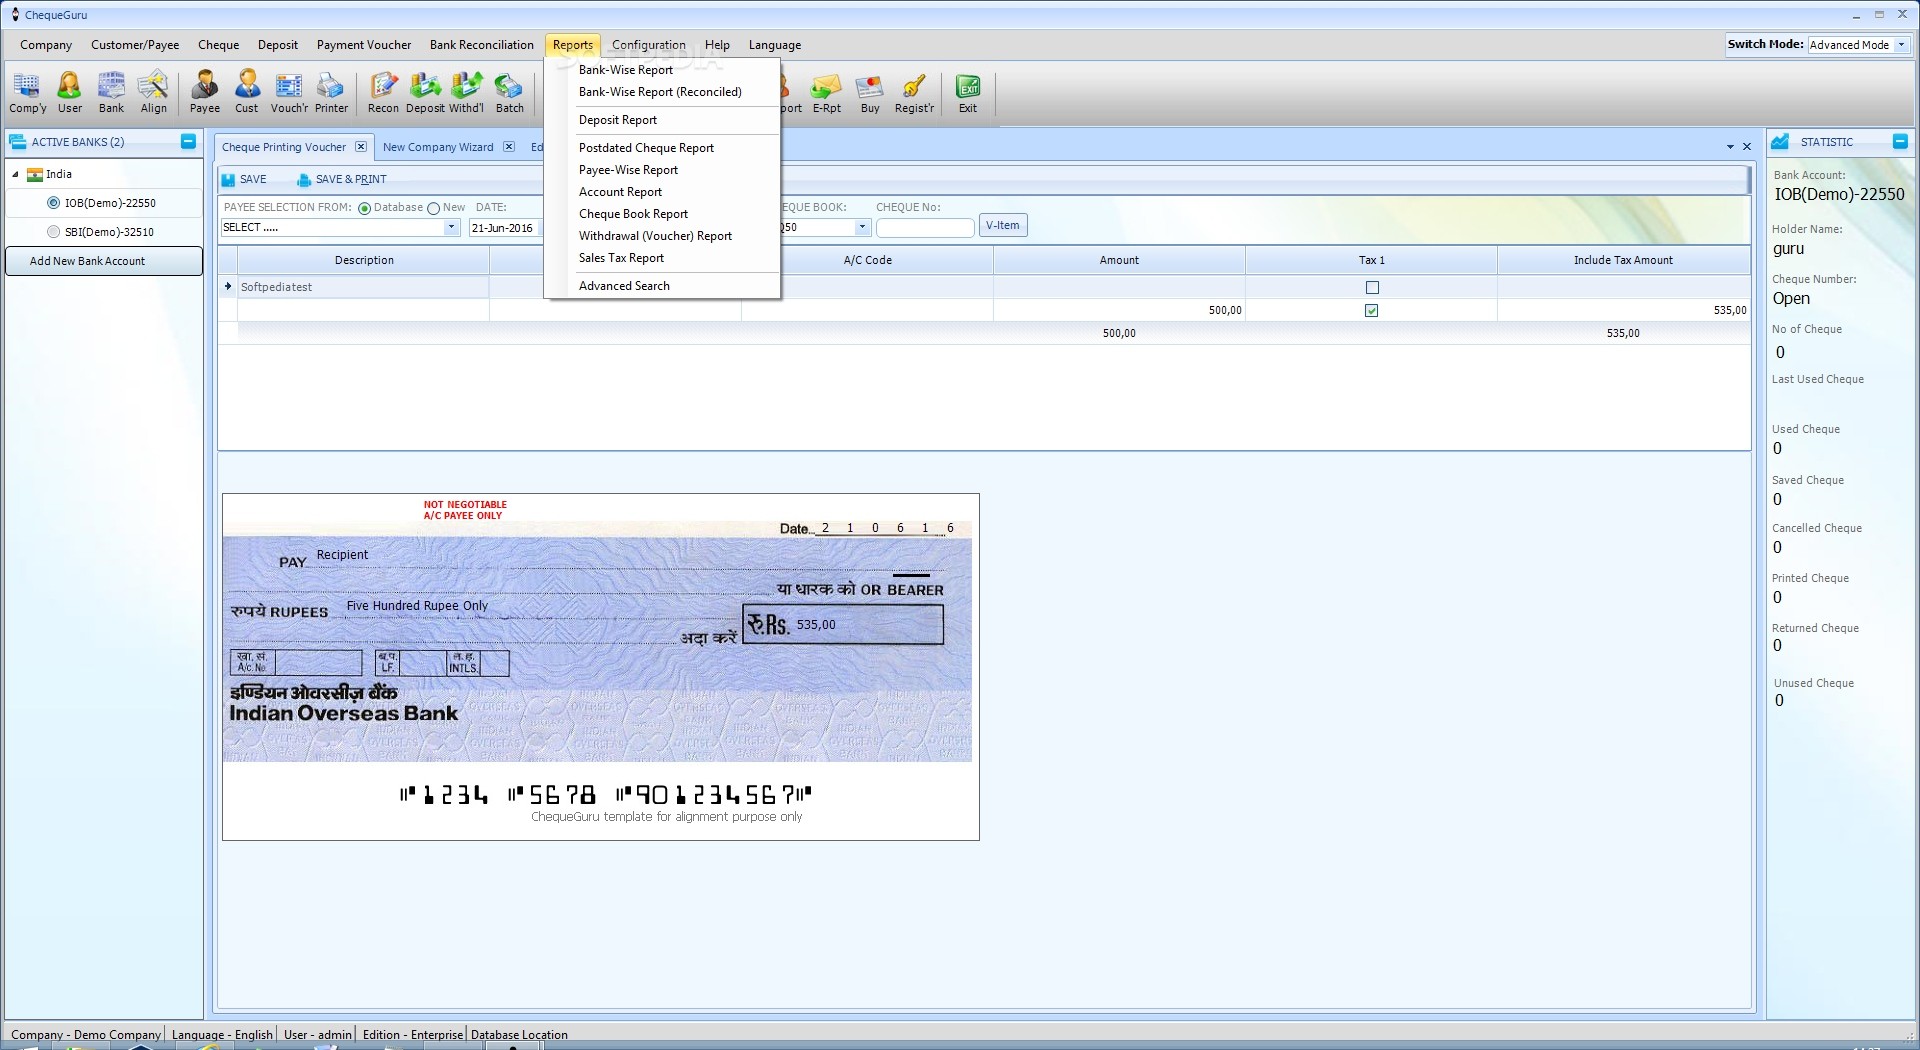Open the Comp'y company toolbar icon

coord(27,92)
